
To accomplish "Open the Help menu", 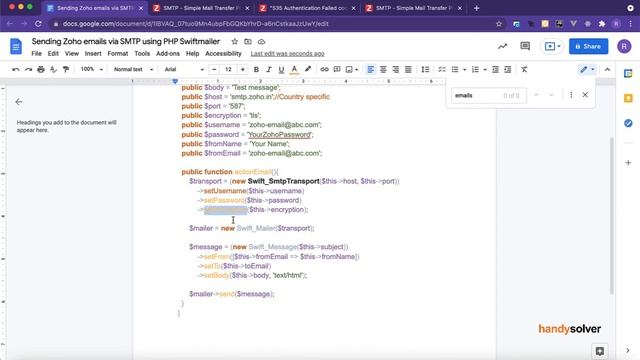I will pyautogui.click(x=192, y=53).
